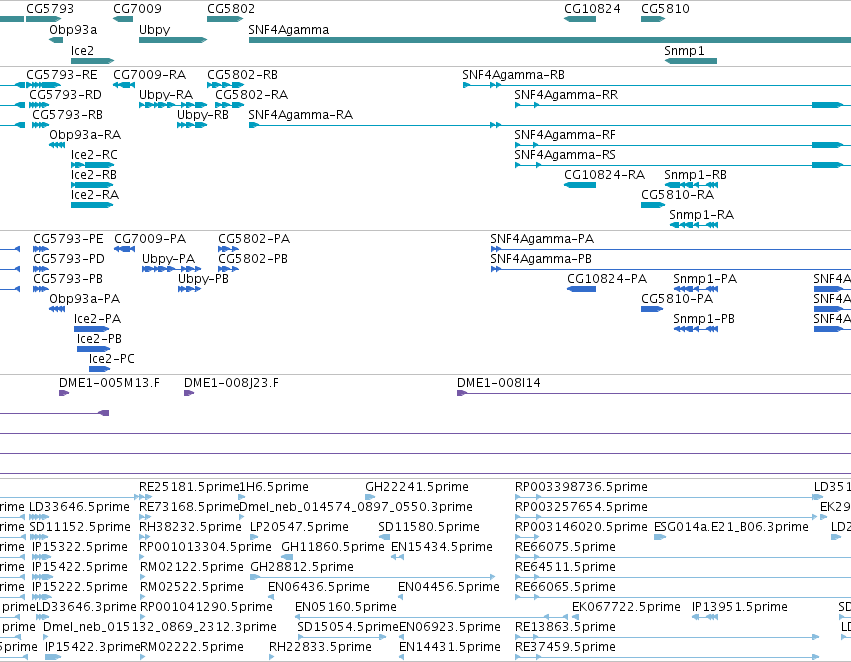Click EST IP13951.5prime

(739, 607)
